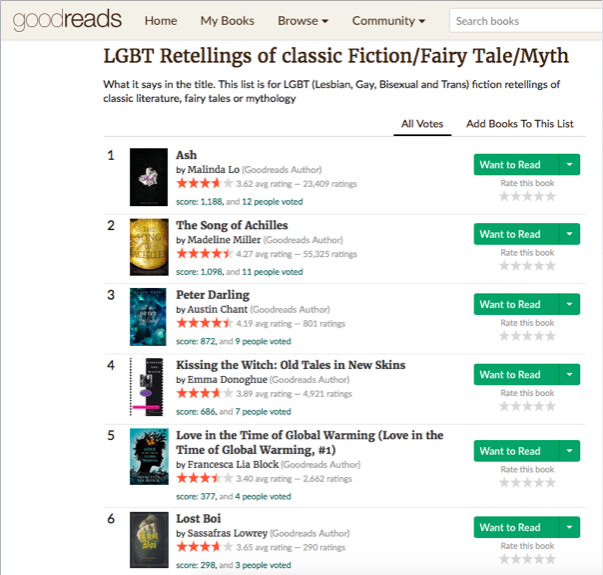
Task: Open the Lost Boi cover thumbnail
Action: [148, 540]
